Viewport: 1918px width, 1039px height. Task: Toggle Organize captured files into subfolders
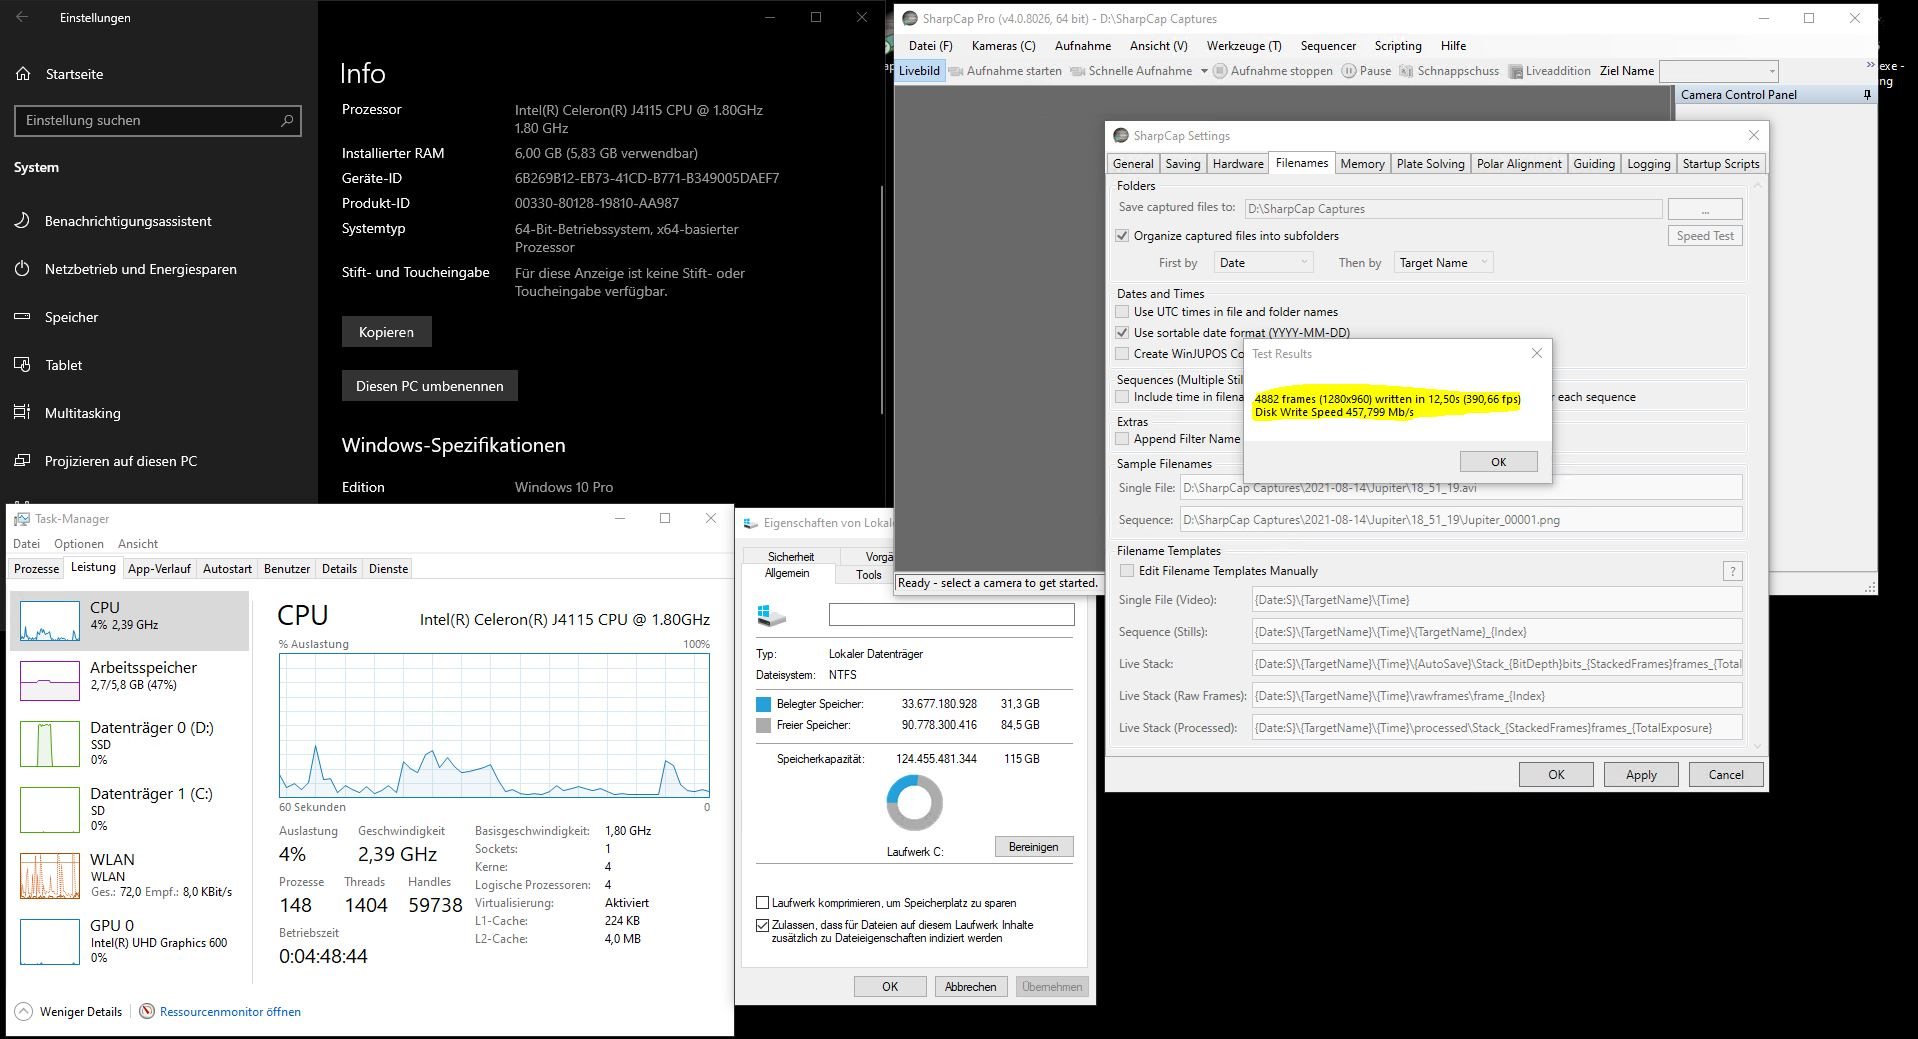click(x=1122, y=236)
